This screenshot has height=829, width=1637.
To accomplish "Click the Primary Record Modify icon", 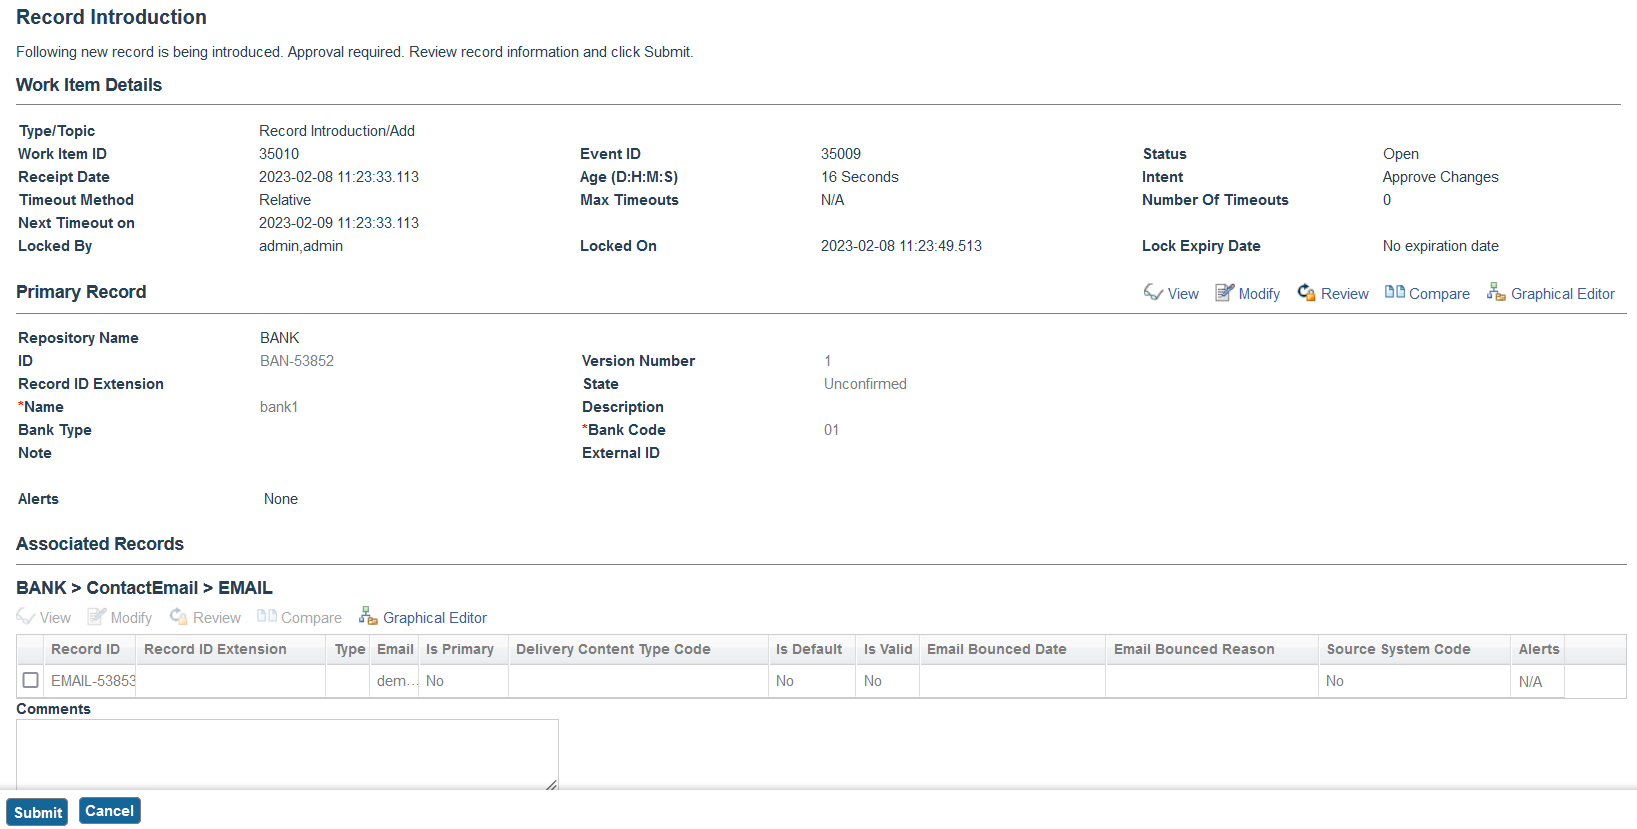I will (1224, 292).
